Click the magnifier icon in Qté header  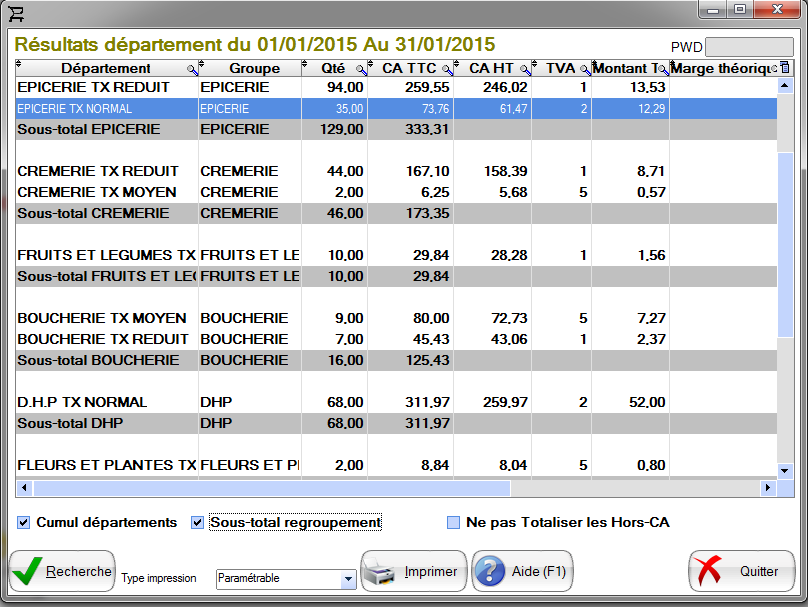[x=361, y=69]
